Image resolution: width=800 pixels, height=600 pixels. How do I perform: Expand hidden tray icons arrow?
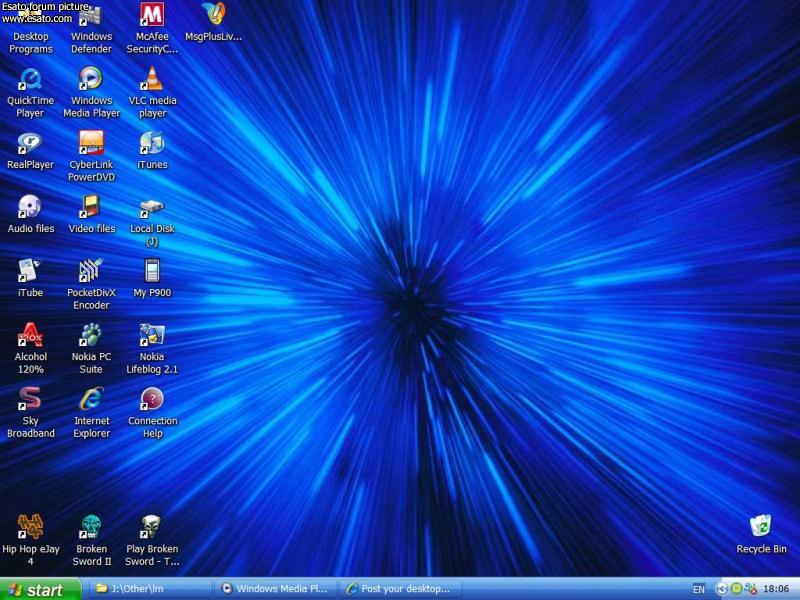(x=721, y=589)
